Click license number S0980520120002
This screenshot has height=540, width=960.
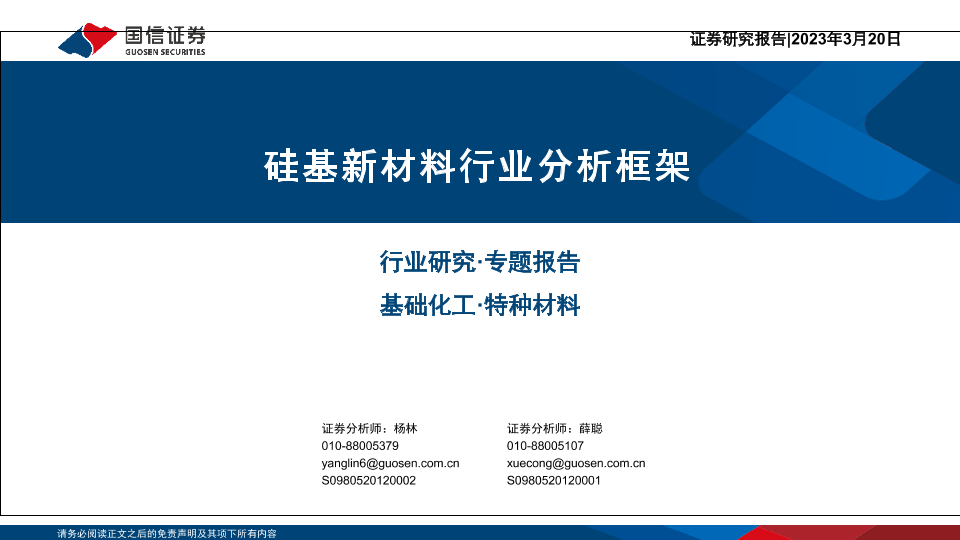click(x=368, y=481)
